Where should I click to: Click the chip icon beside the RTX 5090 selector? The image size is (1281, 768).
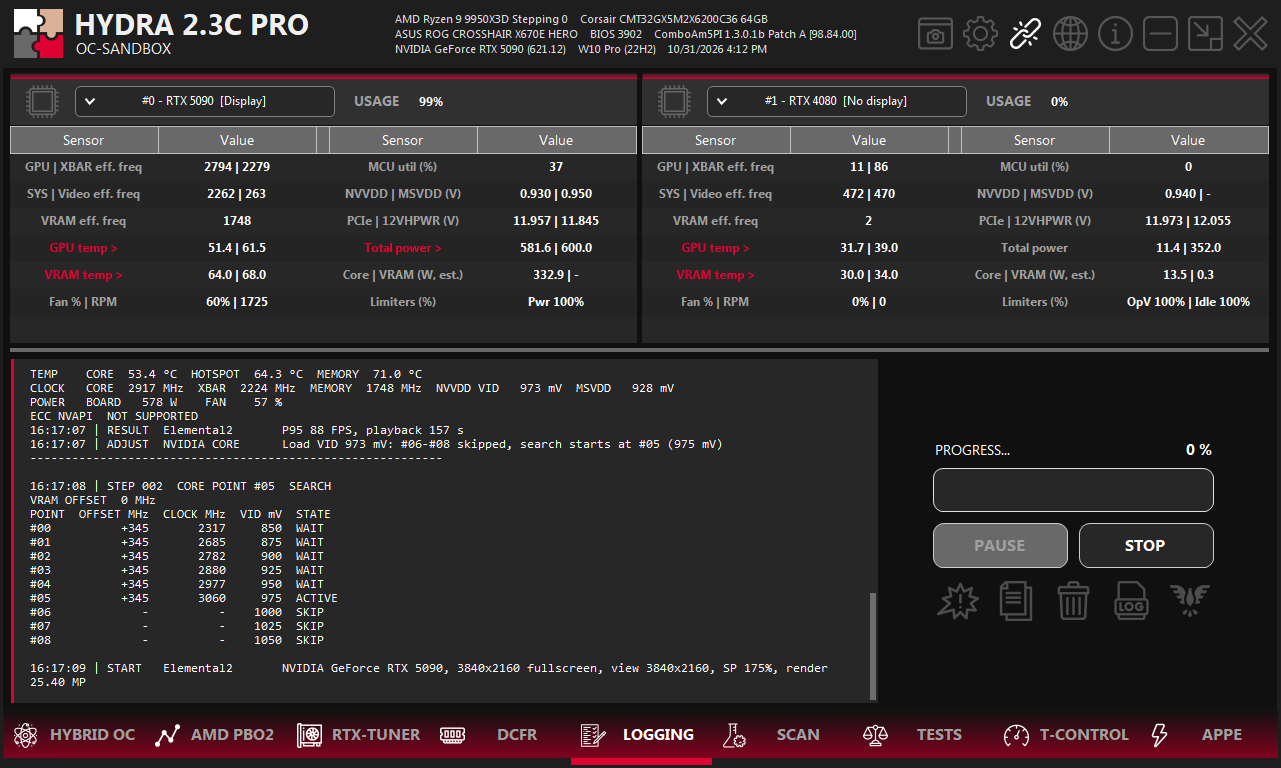(42, 101)
